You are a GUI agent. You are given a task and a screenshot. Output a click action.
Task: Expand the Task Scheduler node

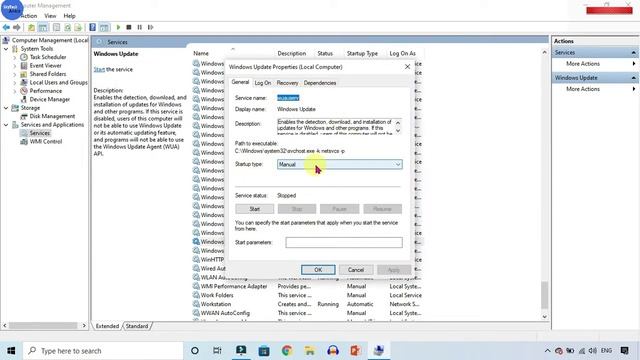(x=15, y=57)
